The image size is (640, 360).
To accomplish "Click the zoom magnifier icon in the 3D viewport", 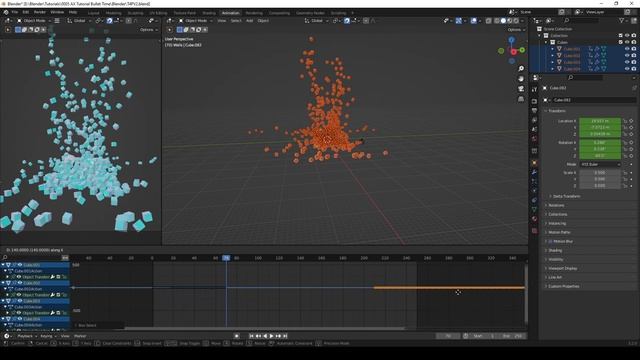I will tap(521, 69).
